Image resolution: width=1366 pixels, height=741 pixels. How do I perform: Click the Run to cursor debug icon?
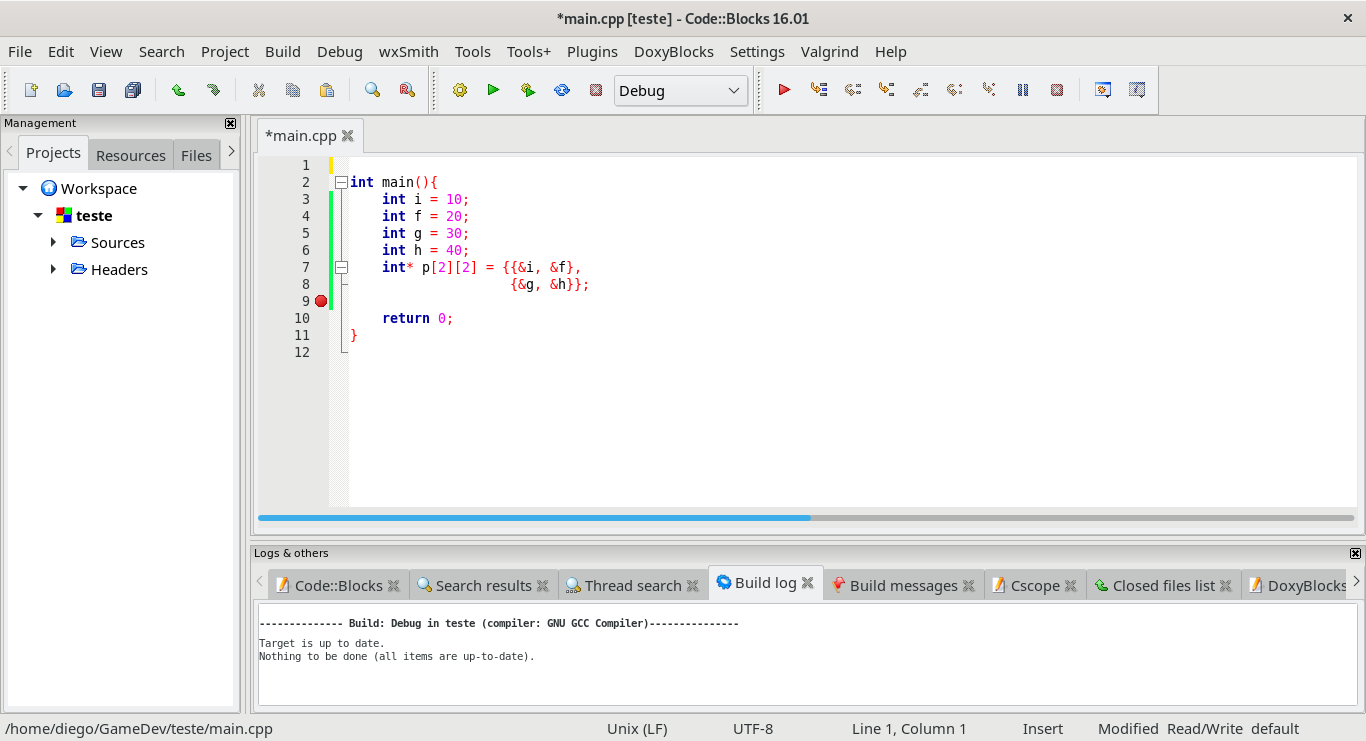coord(819,90)
